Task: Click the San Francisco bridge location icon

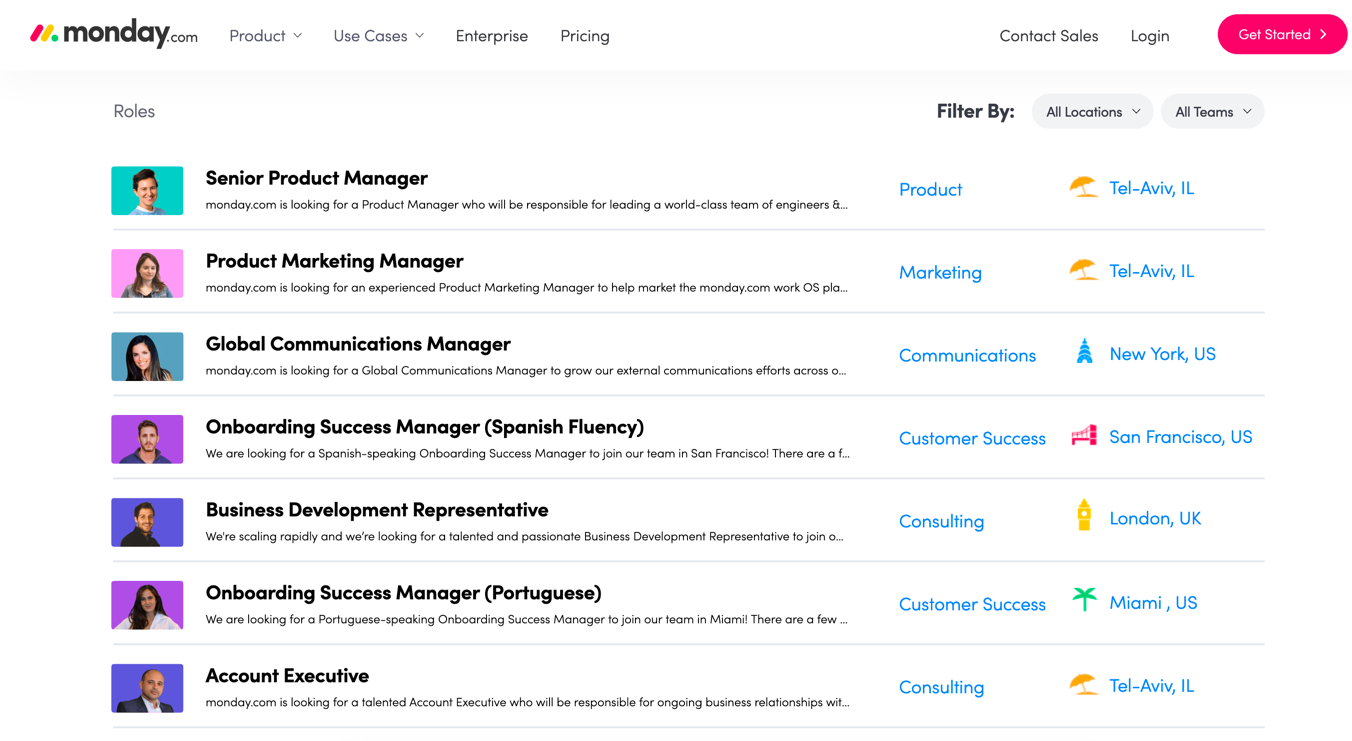Action: [1084, 436]
